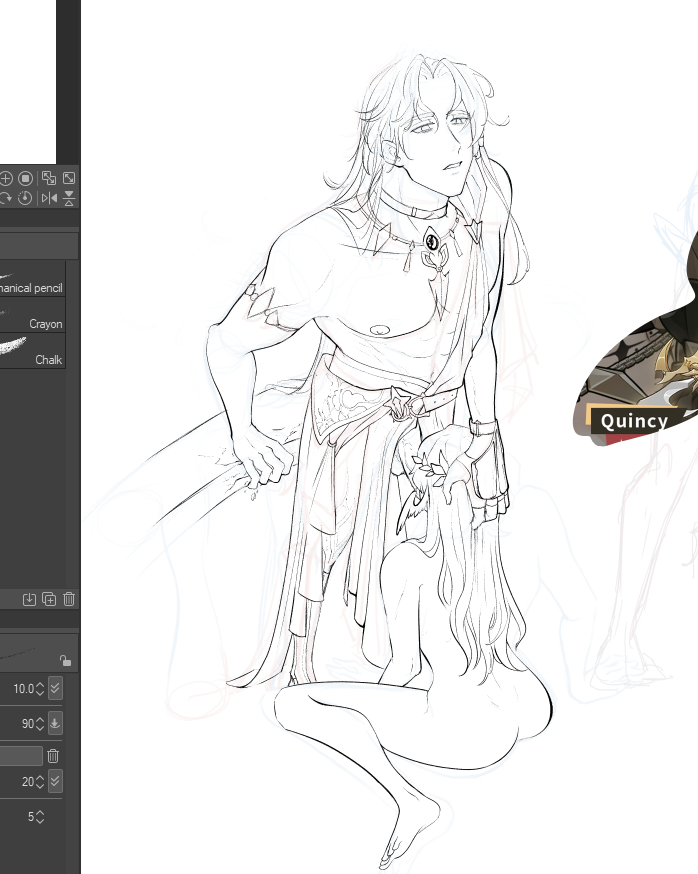Open brush size 10.0 dynamics dropdown

click(x=55, y=689)
